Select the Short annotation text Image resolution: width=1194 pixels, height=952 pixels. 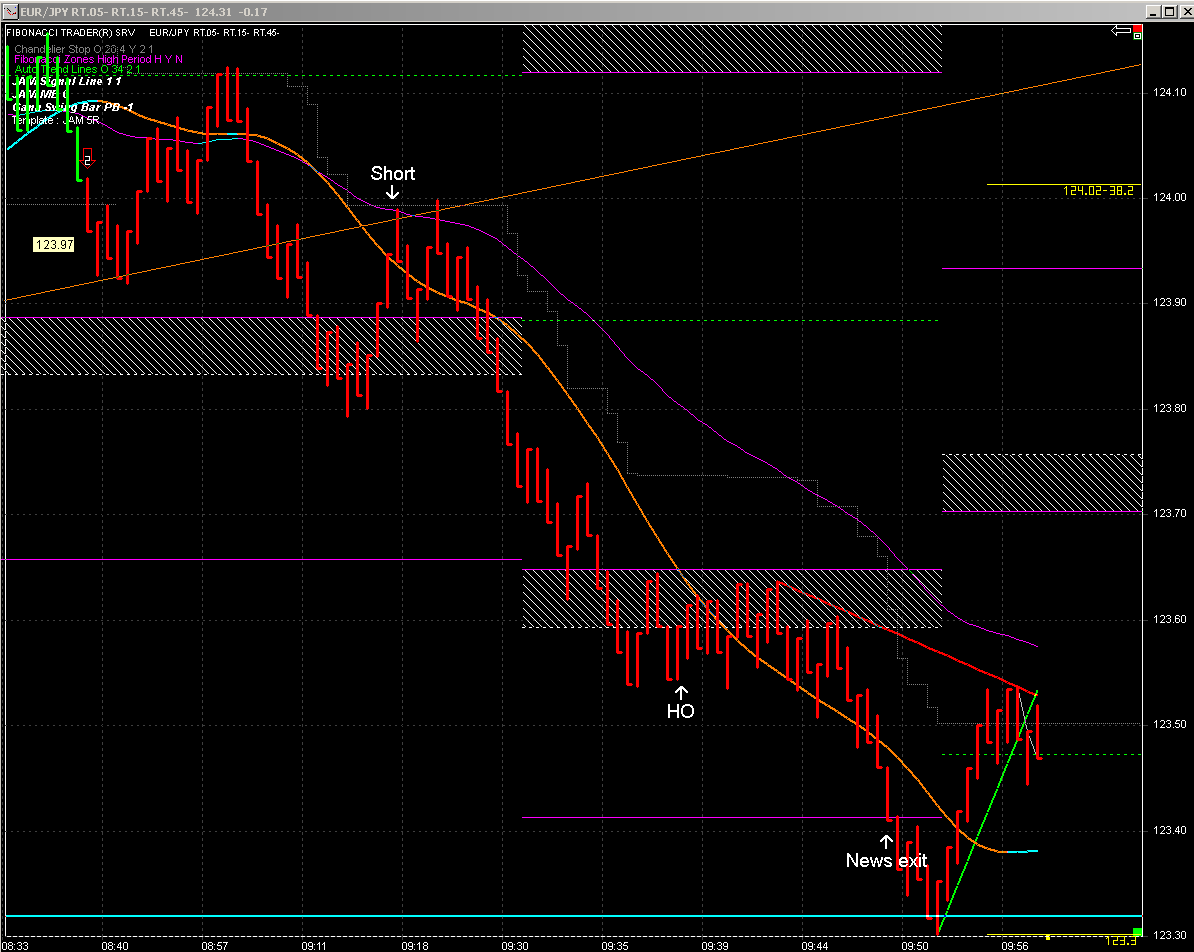pos(393,173)
